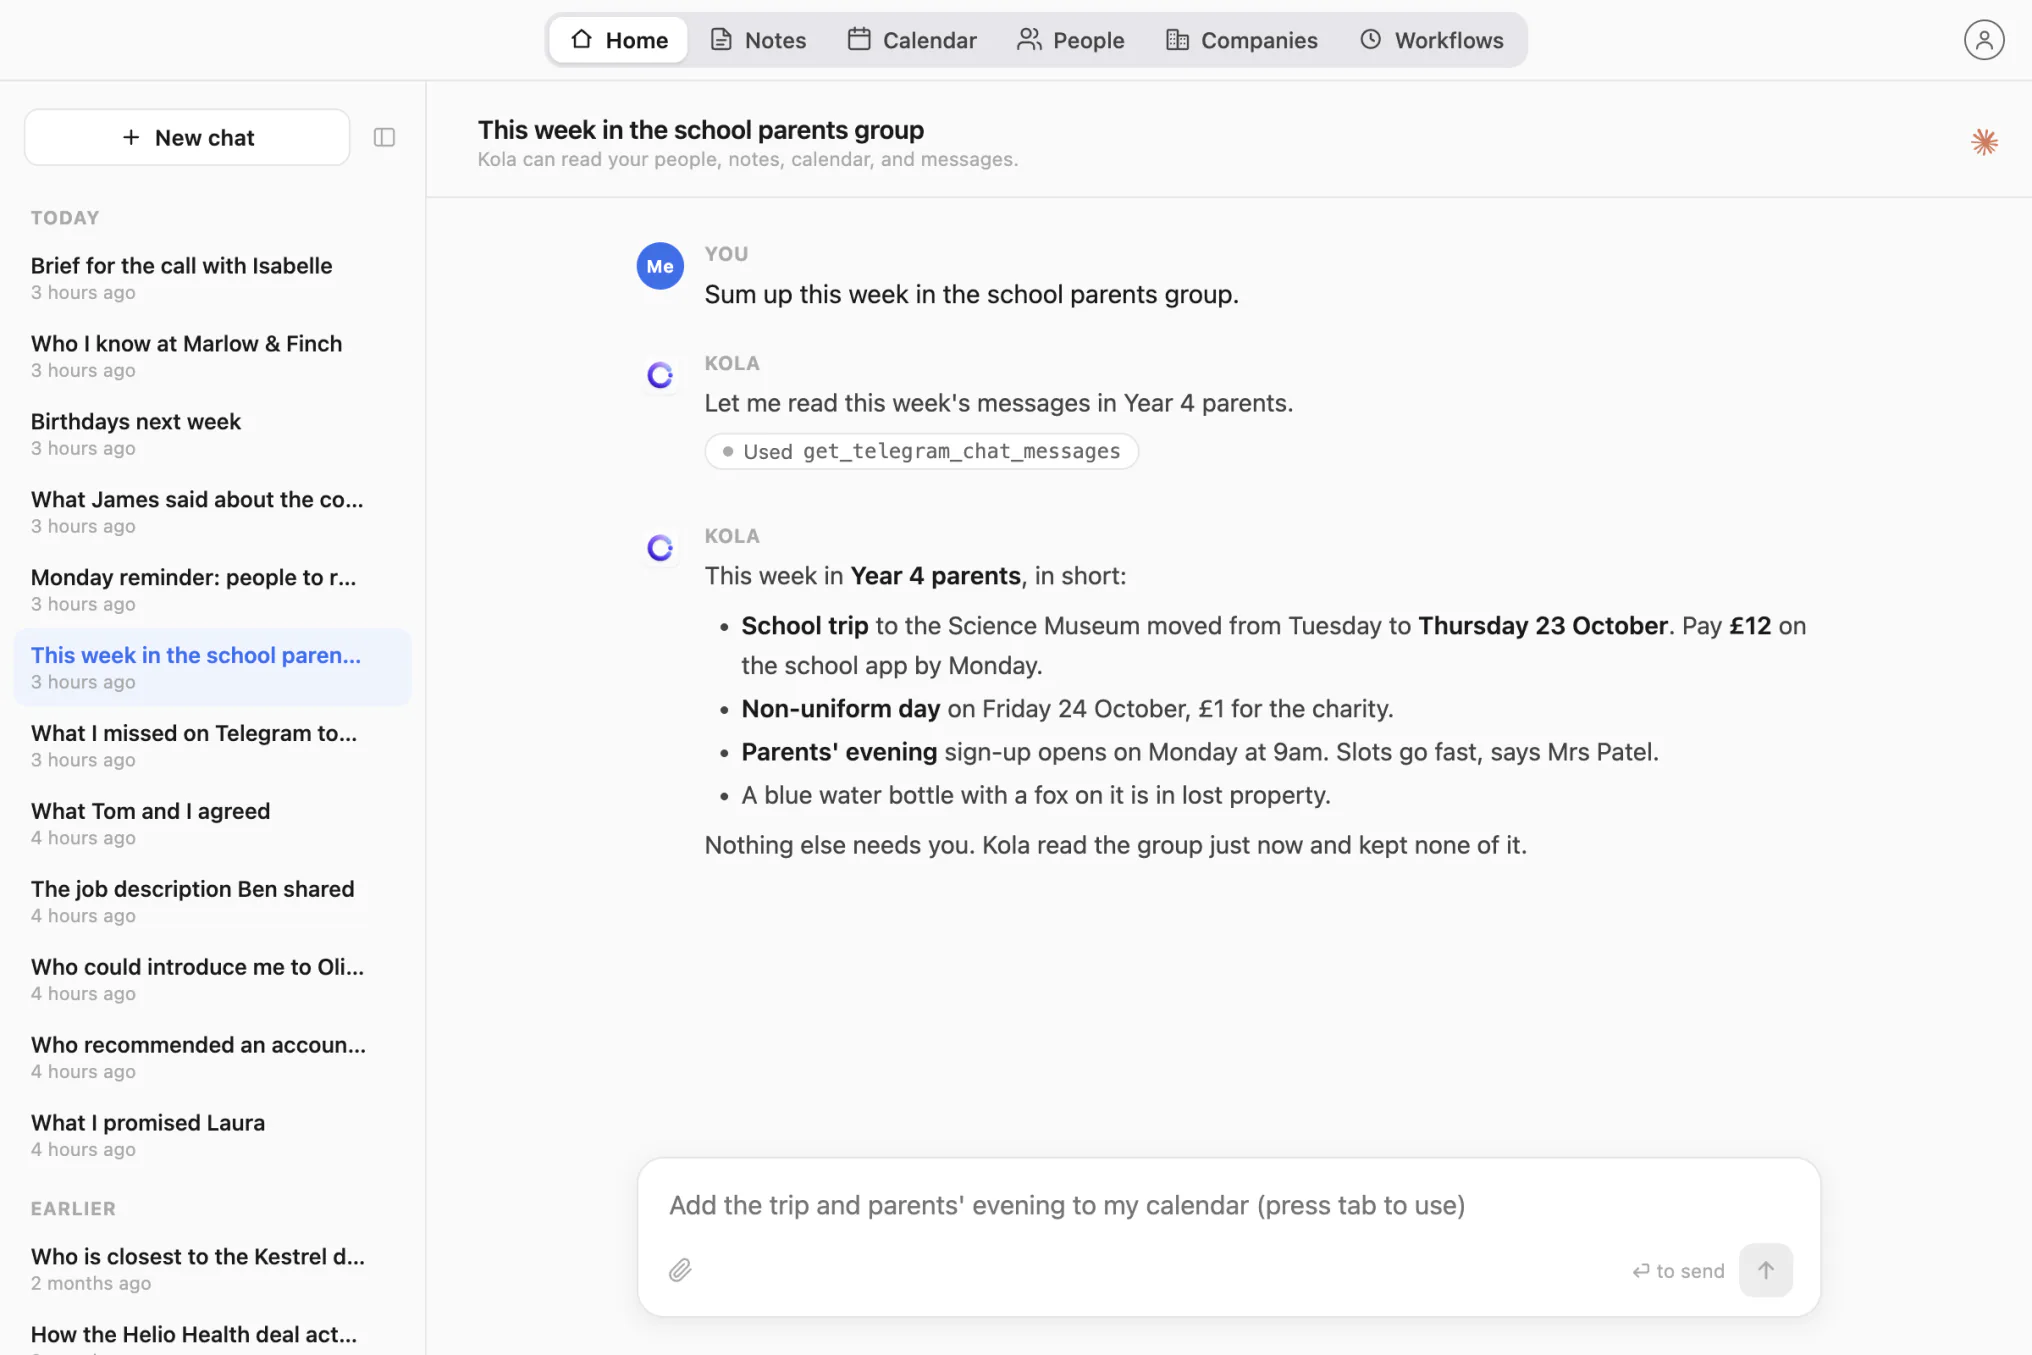
Task: Select 'This week in the school paren...' chat
Action: [212, 667]
